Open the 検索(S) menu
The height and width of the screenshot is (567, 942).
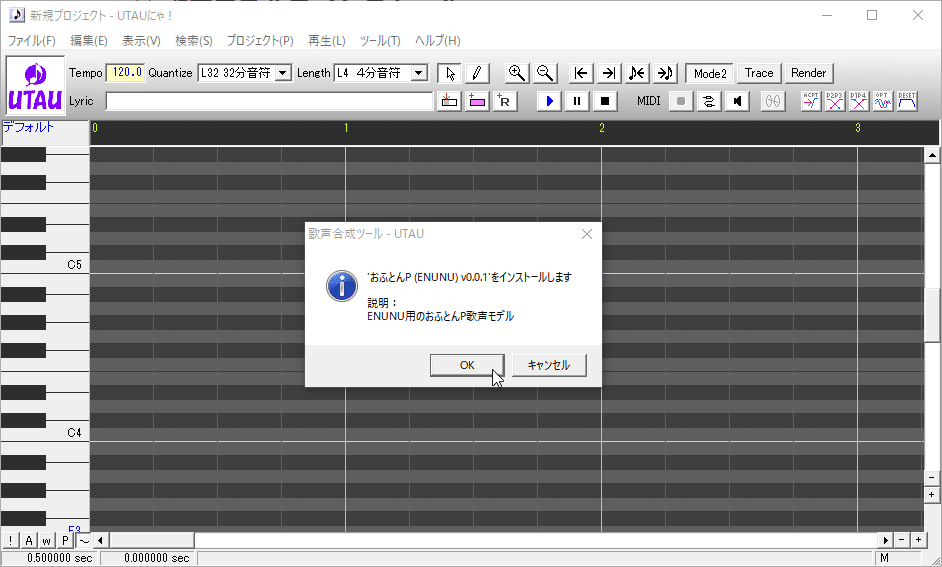tap(193, 40)
